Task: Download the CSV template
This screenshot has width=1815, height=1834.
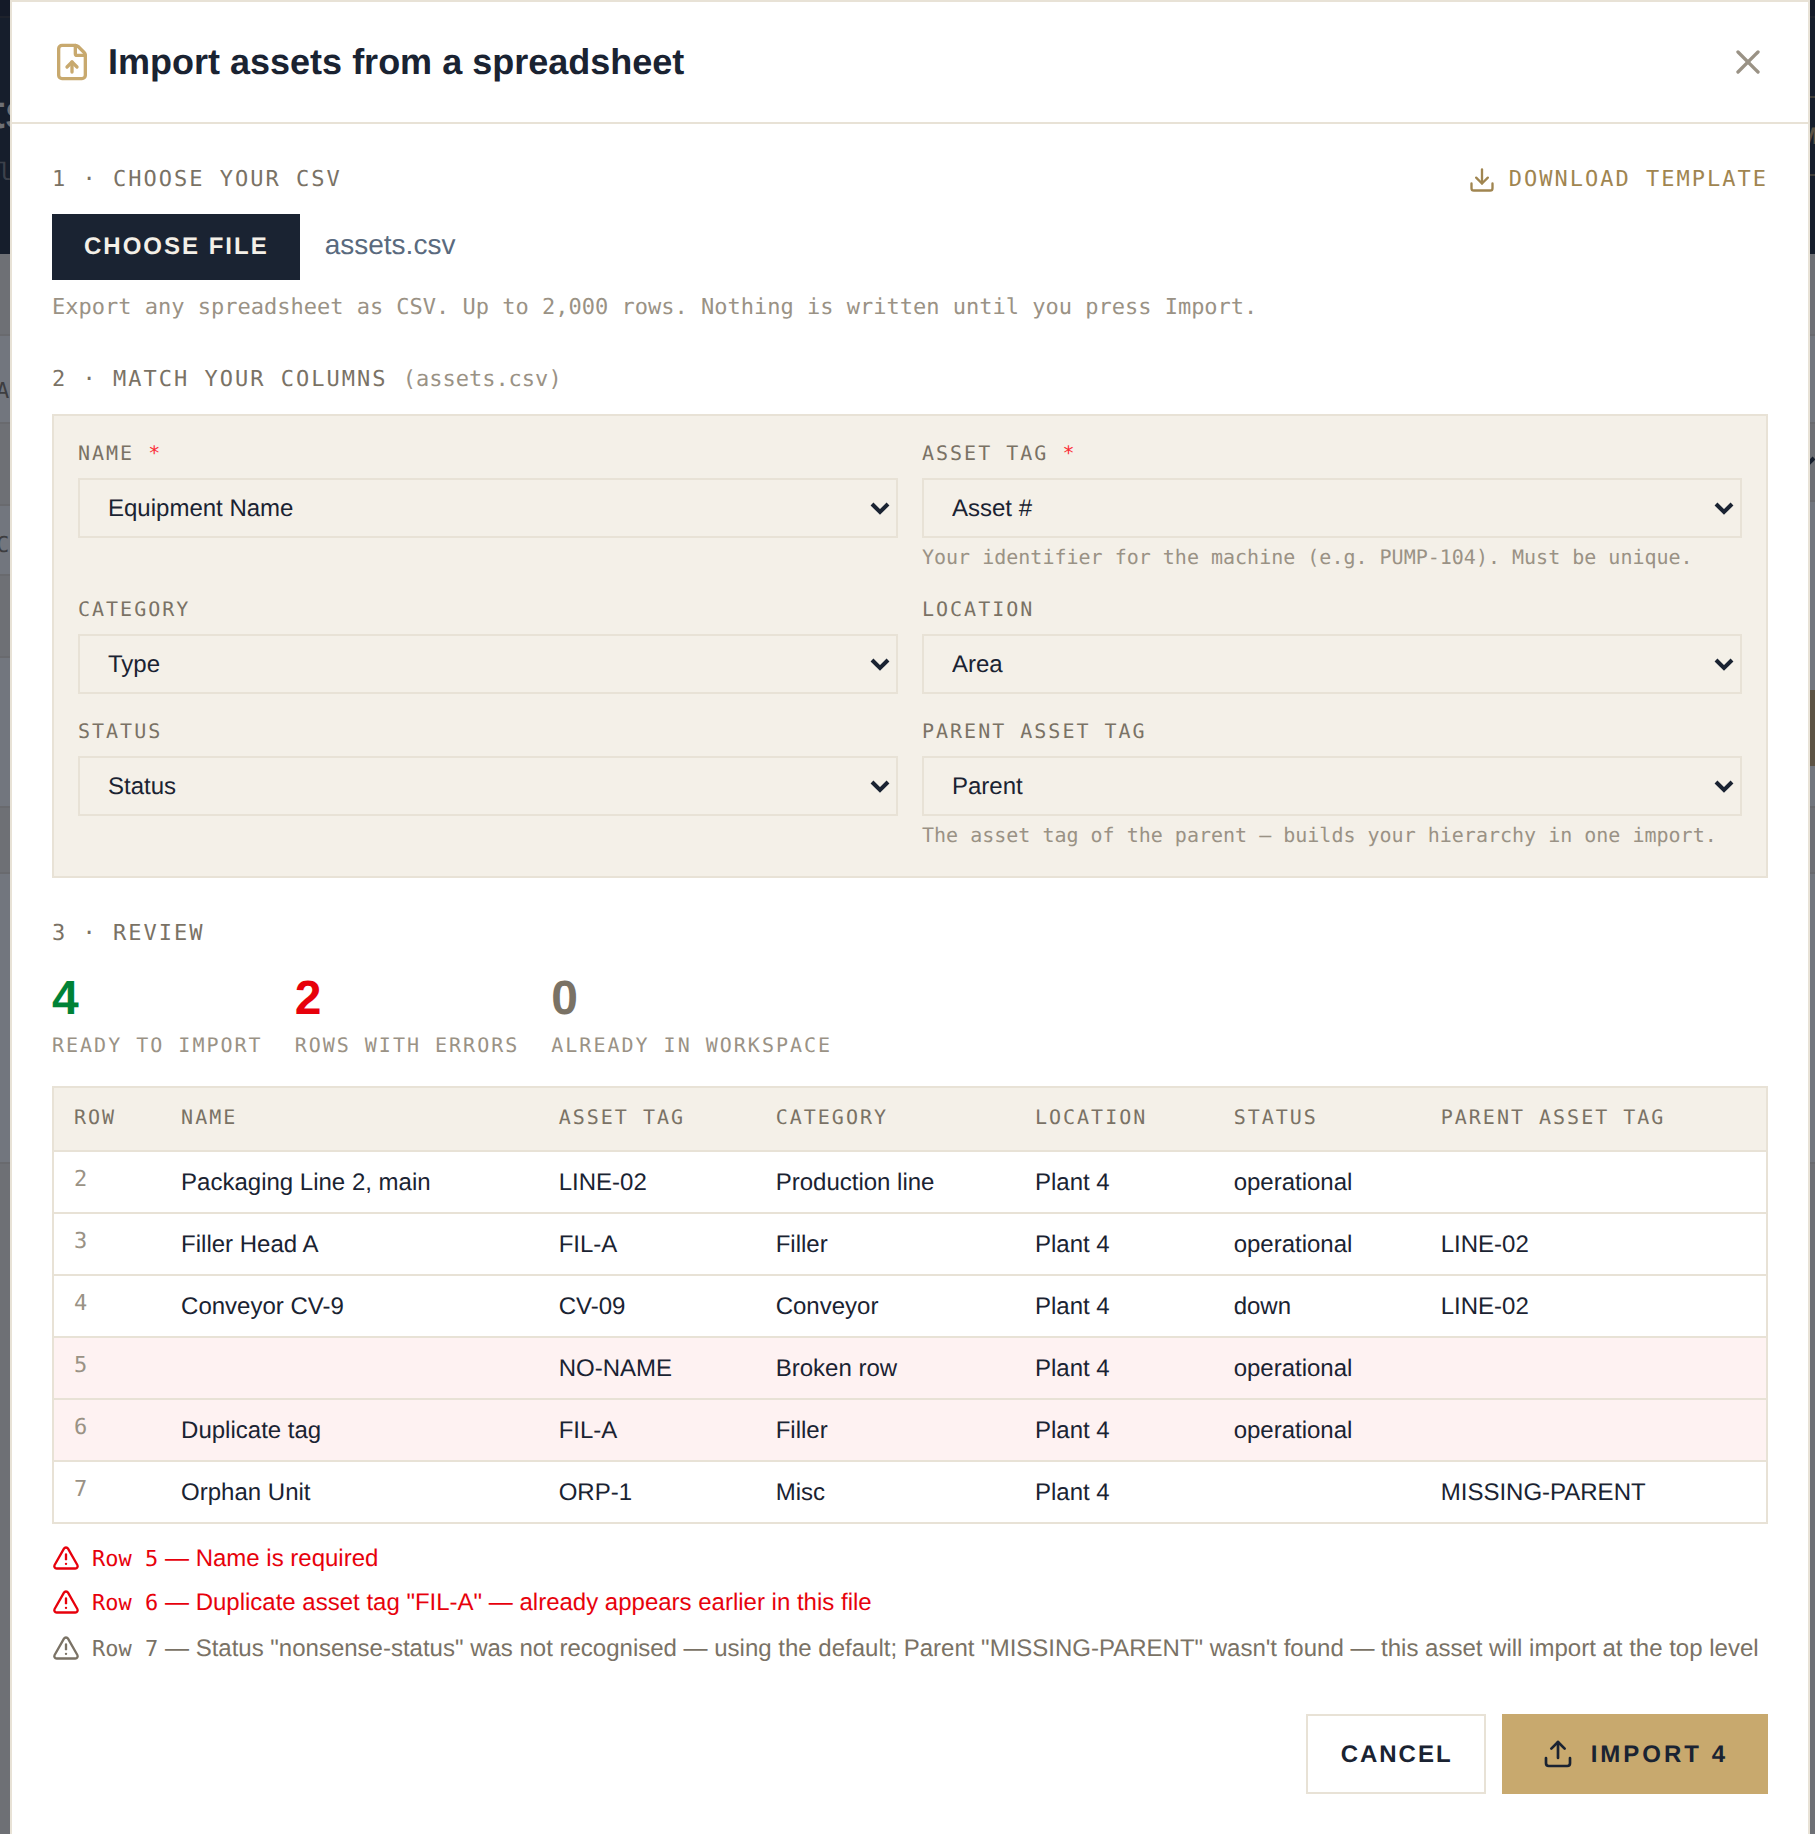Action: pyautogui.click(x=1617, y=179)
